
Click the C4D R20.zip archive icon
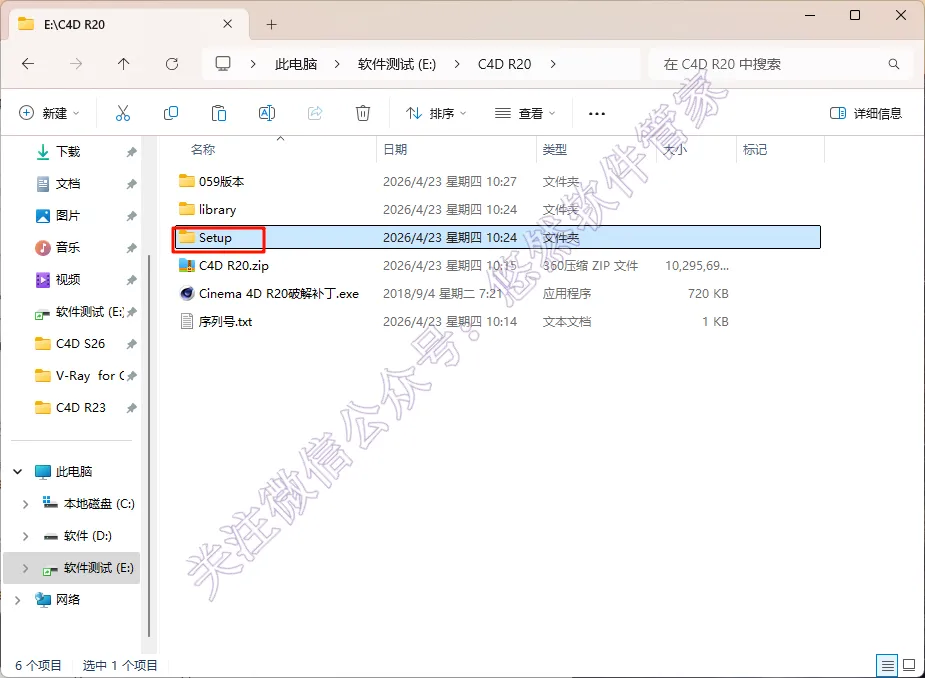(186, 266)
